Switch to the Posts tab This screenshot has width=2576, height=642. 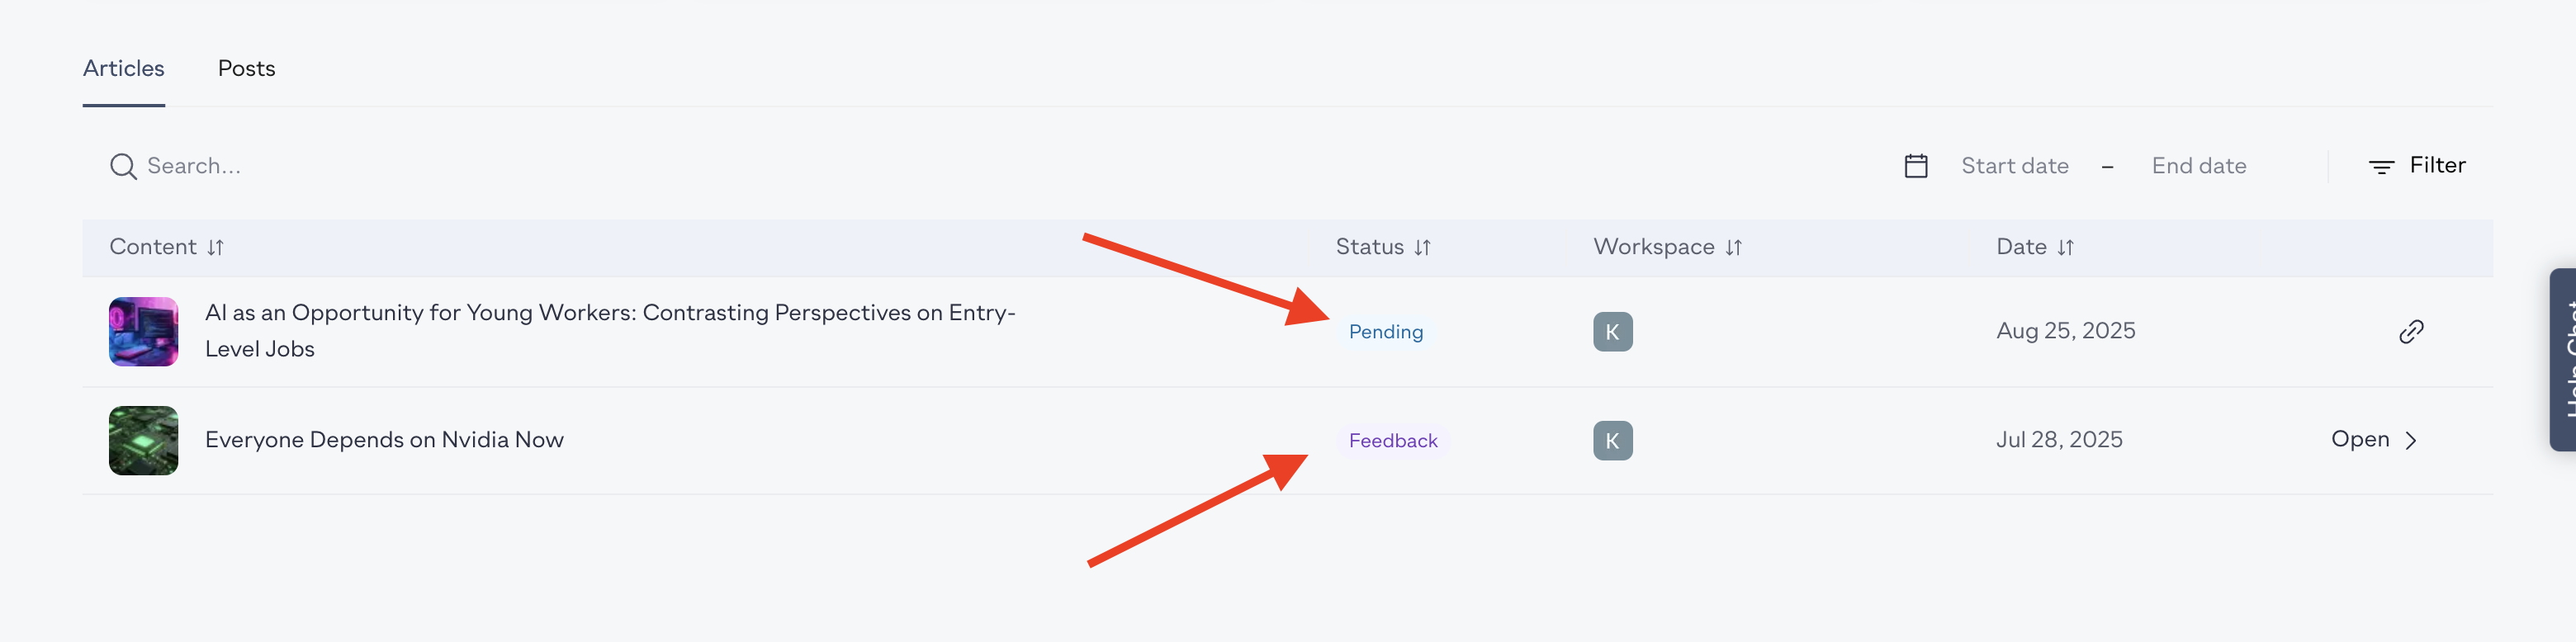coord(246,68)
